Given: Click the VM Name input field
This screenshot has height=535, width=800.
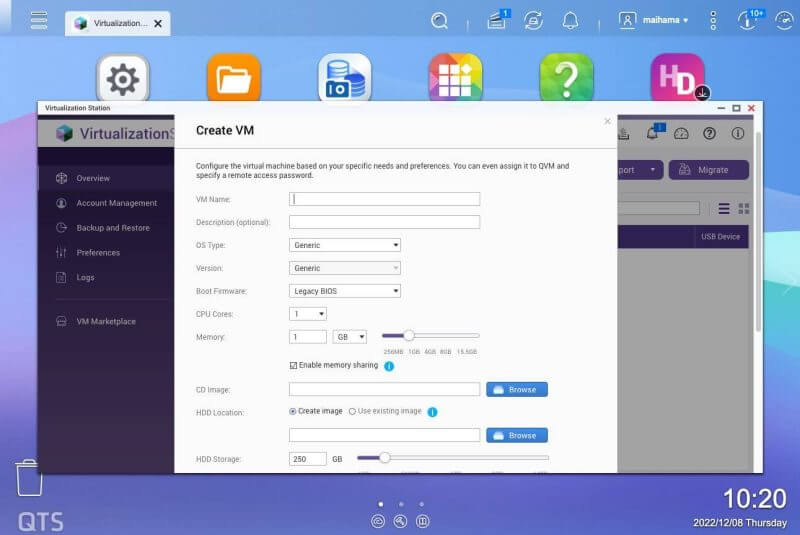Looking at the screenshot, I should click(x=384, y=199).
